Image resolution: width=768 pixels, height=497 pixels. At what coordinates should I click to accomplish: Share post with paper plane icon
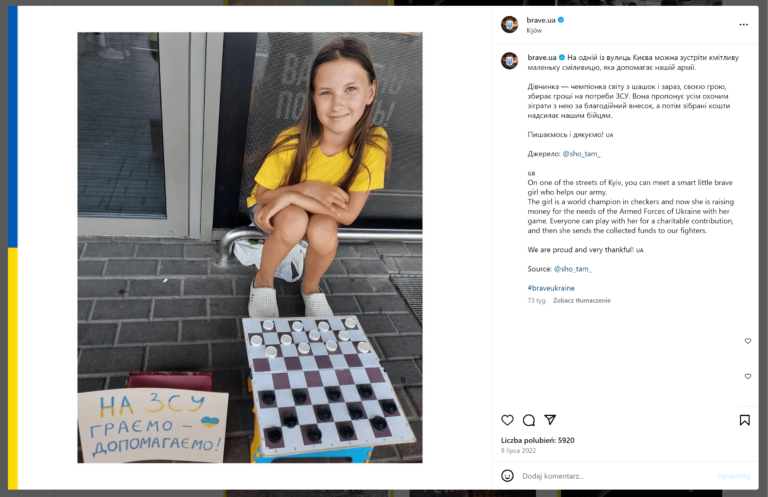pyautogui.click(x=550, y=420)
